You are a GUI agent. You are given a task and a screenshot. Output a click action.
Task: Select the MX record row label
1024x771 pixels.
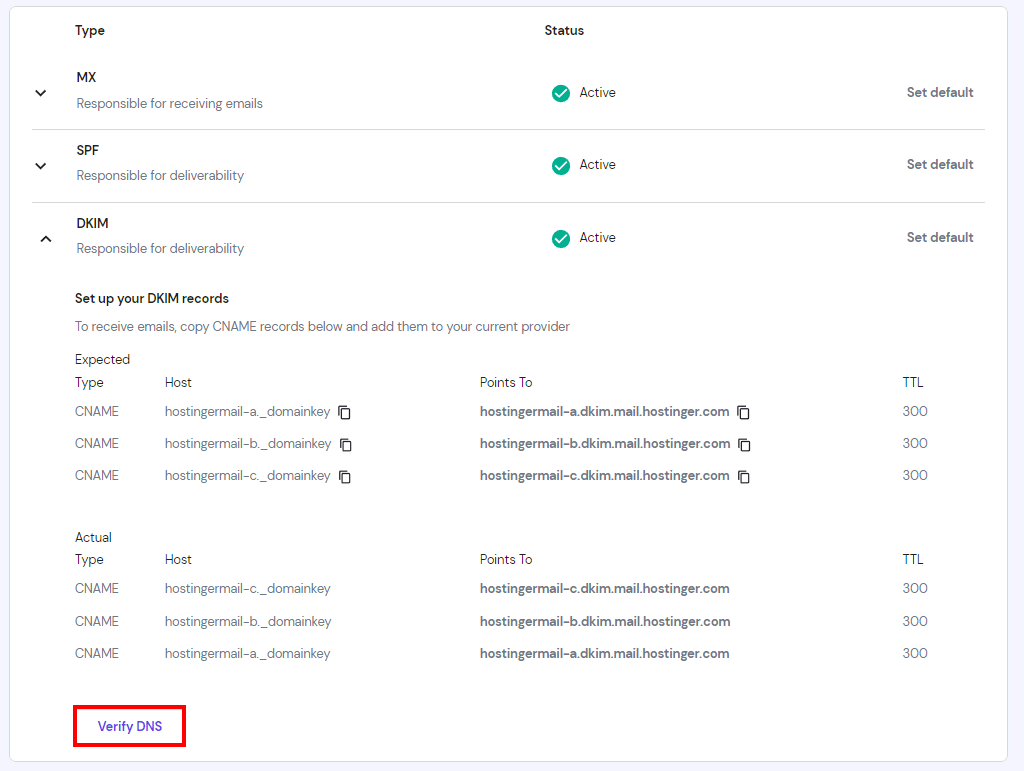85,77
